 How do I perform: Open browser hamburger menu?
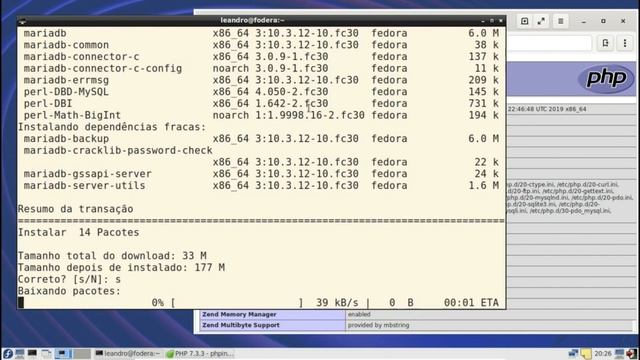point(561,21)
